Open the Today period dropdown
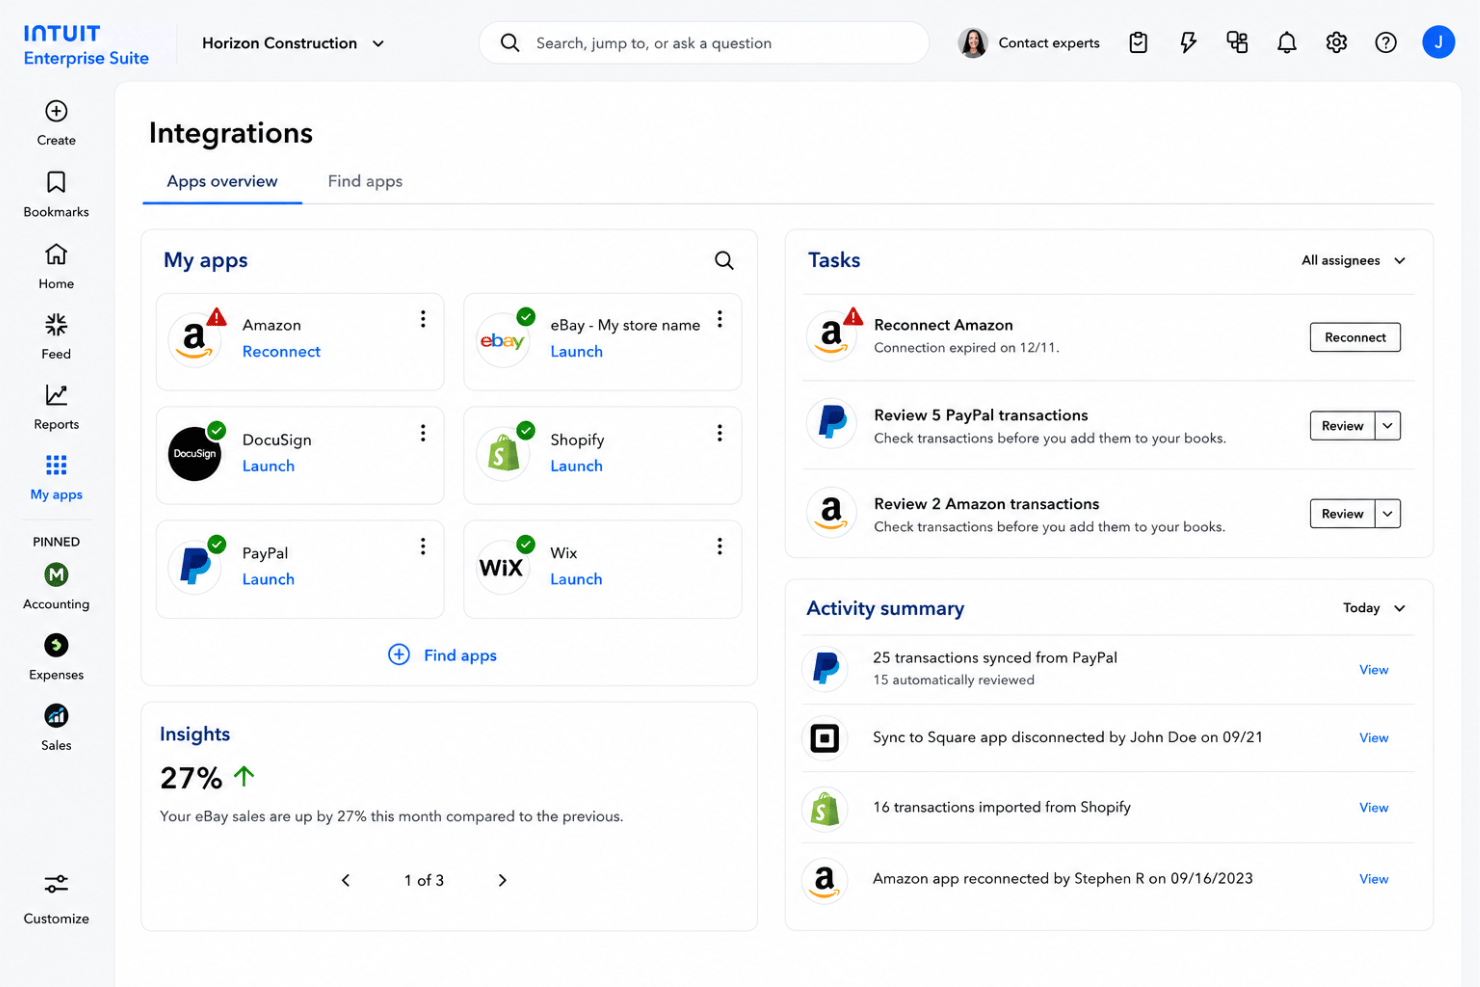 (1374, 608)
